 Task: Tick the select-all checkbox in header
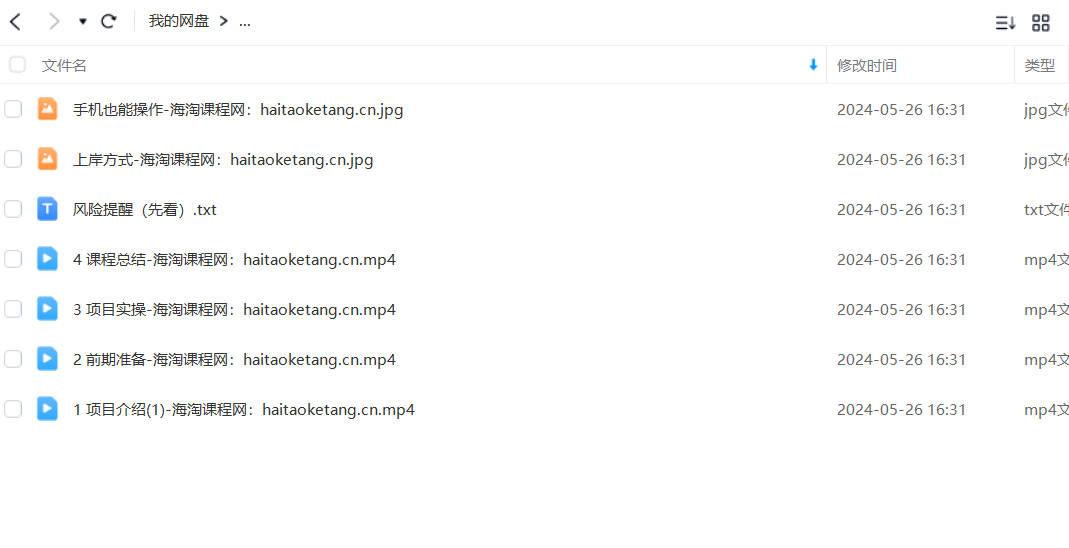coord(17,65)
